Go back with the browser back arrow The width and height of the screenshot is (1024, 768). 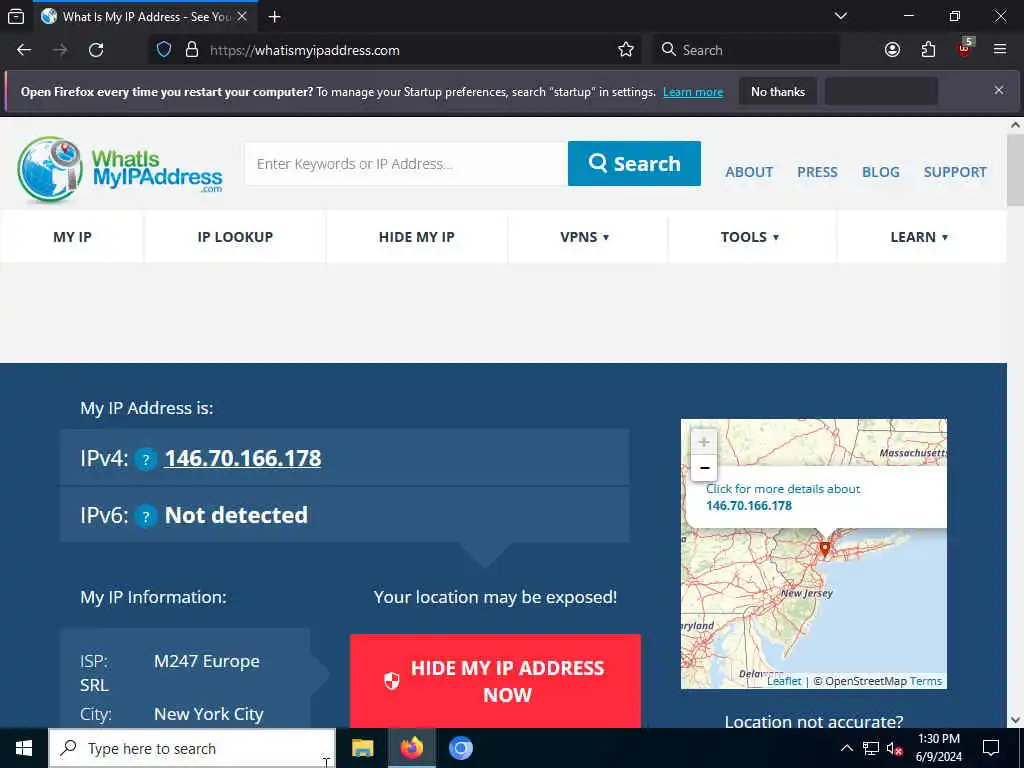click(x=24, y=50)
